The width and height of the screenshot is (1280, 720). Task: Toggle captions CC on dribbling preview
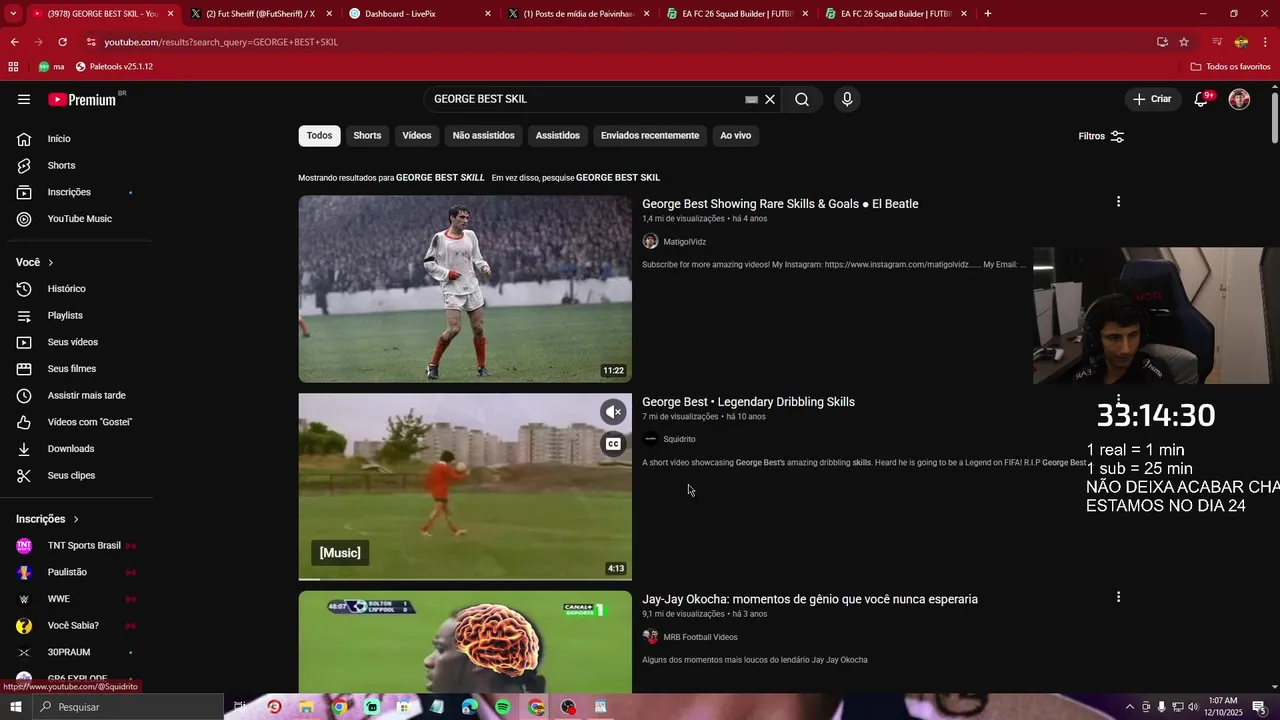(x=613, y=444)
